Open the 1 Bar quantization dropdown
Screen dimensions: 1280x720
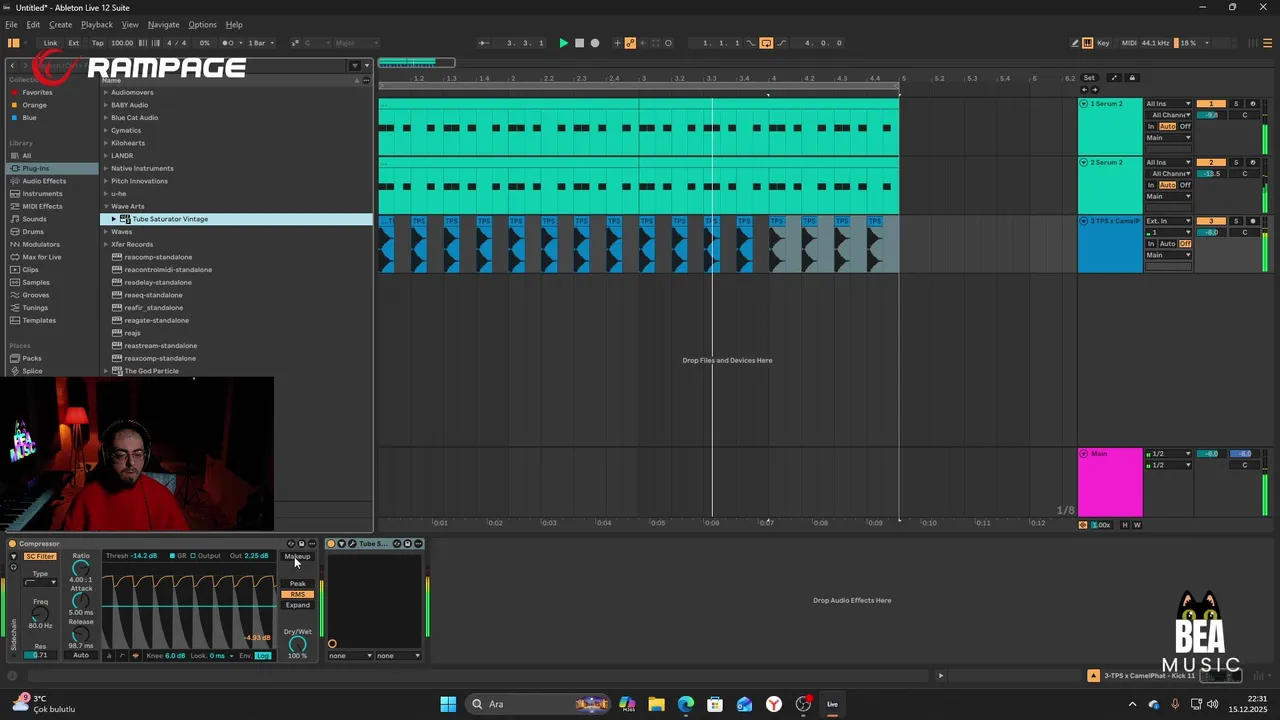coord(259,43)
